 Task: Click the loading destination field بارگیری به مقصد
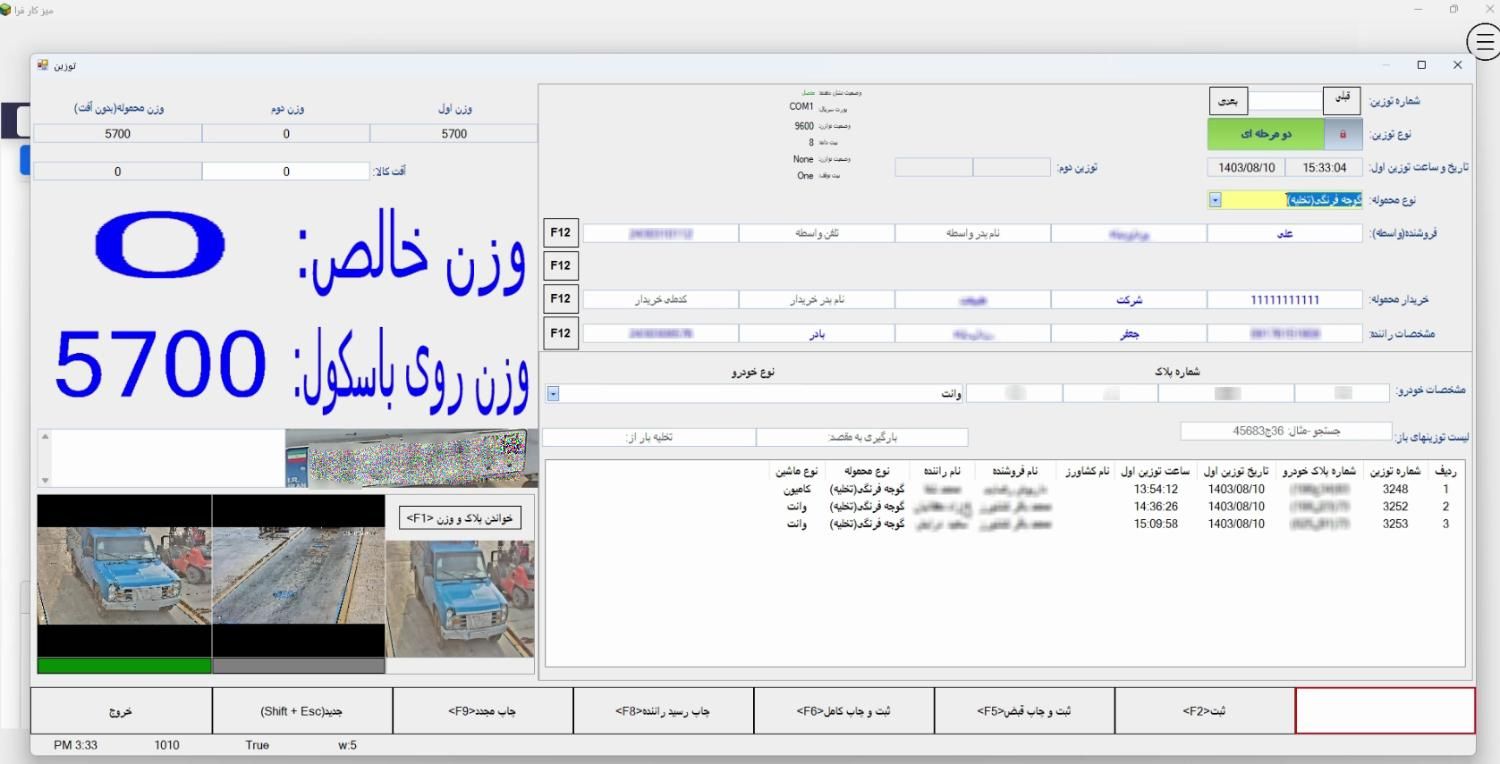[x=862, y=437]
